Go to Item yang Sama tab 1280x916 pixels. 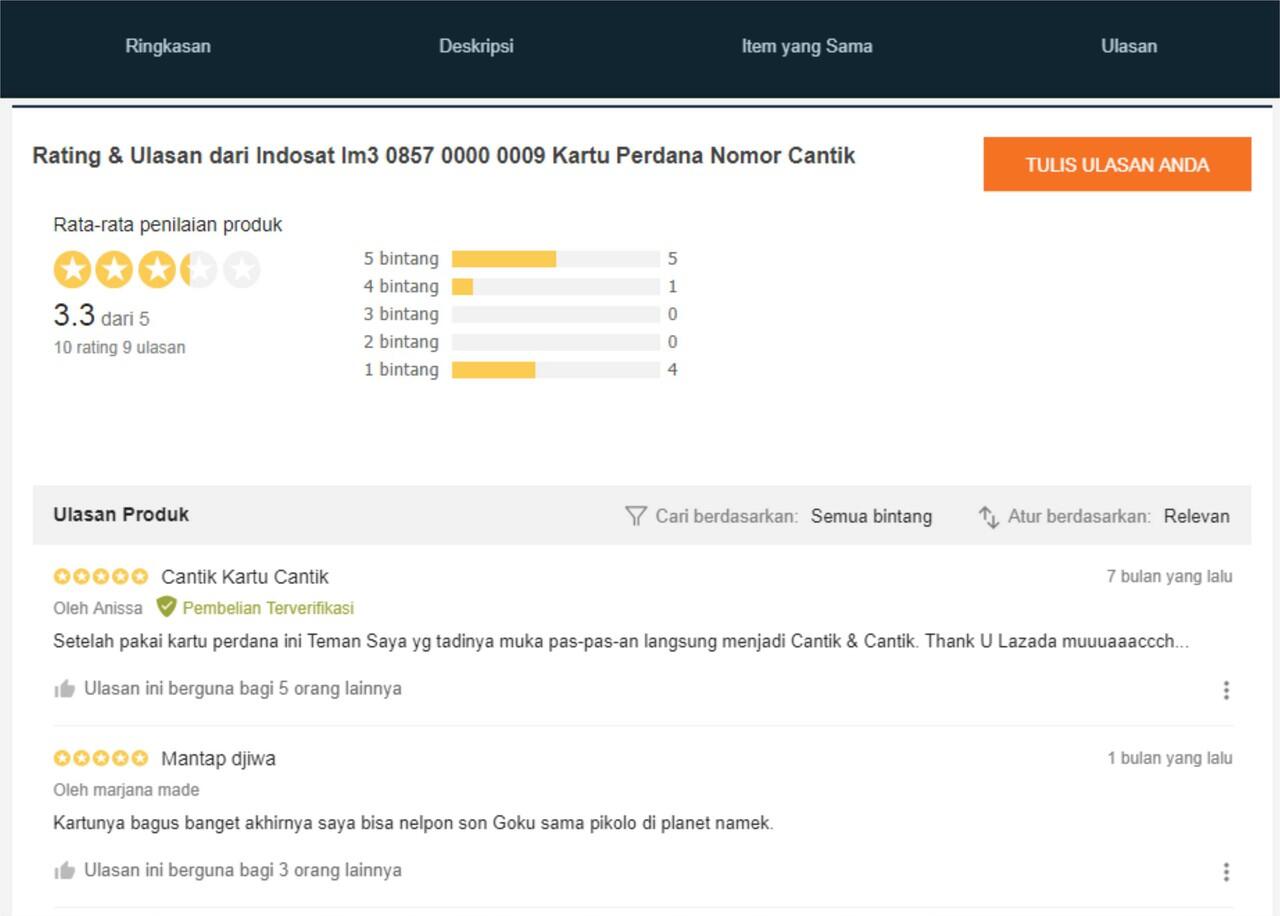[807, 46]
